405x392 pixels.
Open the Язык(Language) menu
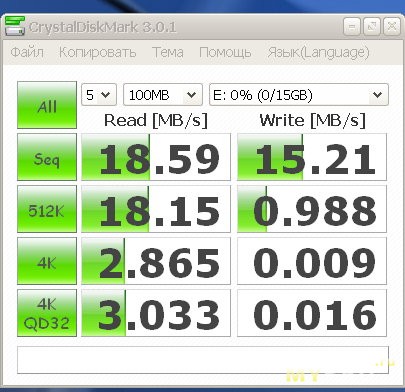319,53
